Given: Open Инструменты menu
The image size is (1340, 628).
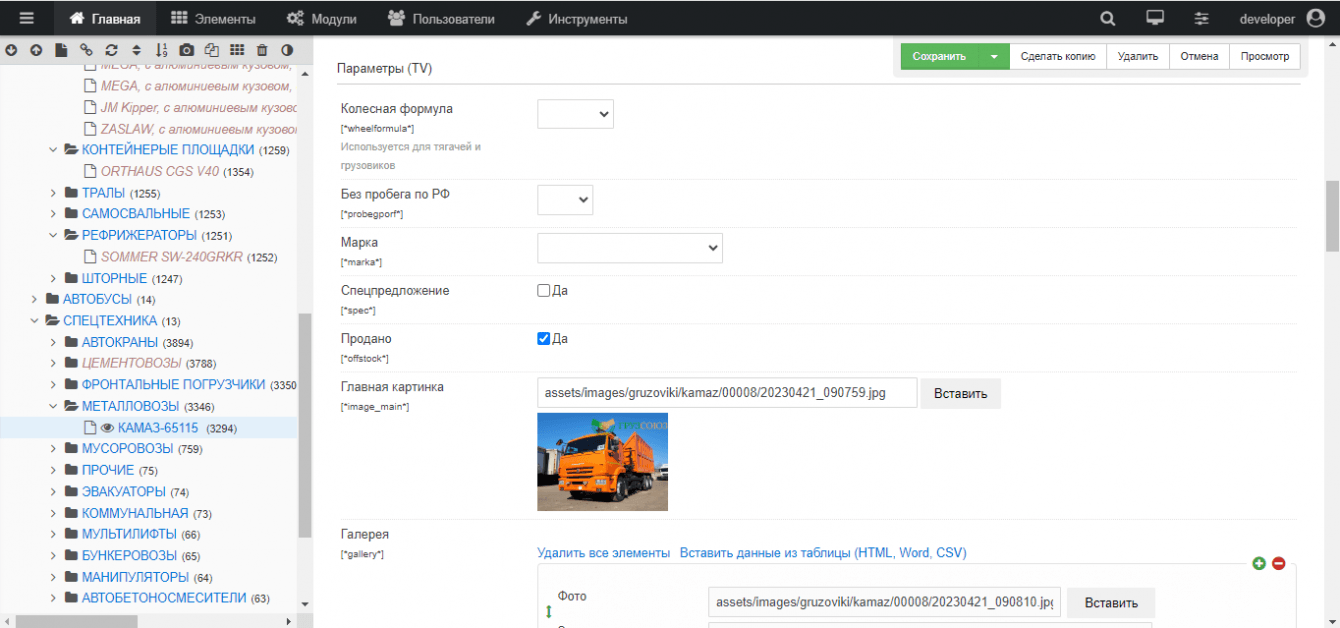Looking at the screenshot, I should [577, 18].
